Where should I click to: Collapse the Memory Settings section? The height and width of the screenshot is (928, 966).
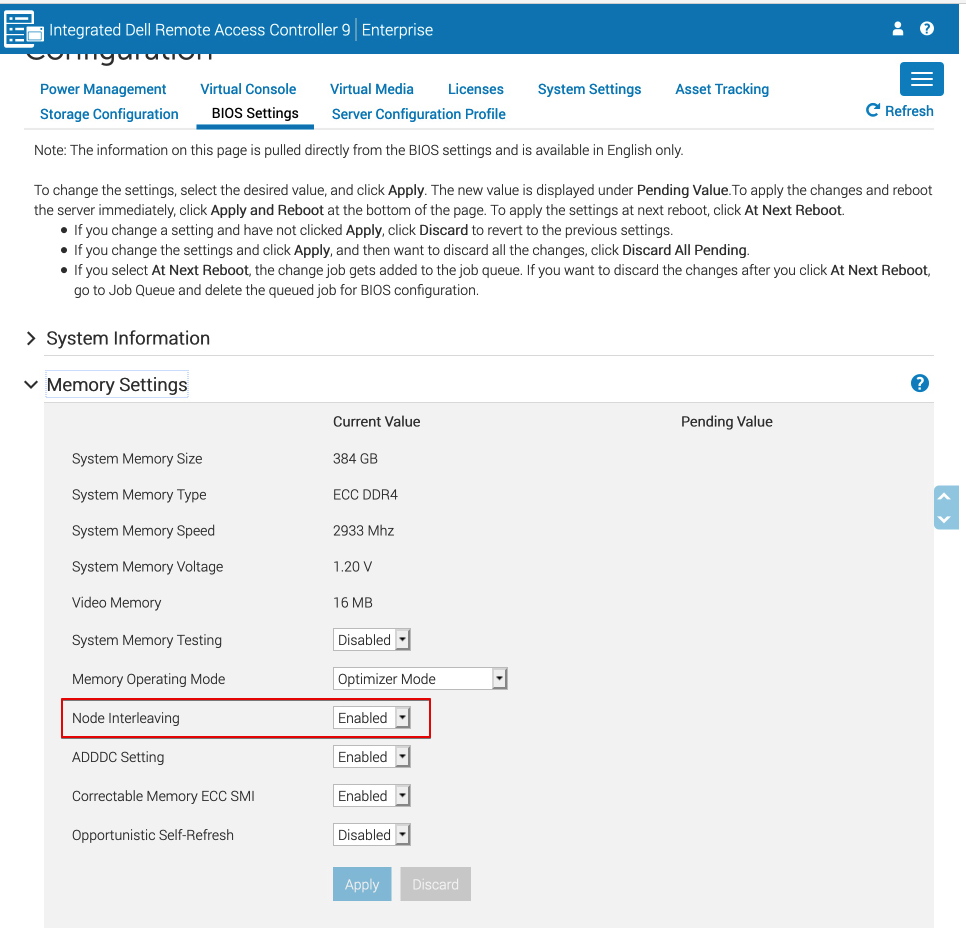pos(116,385)
